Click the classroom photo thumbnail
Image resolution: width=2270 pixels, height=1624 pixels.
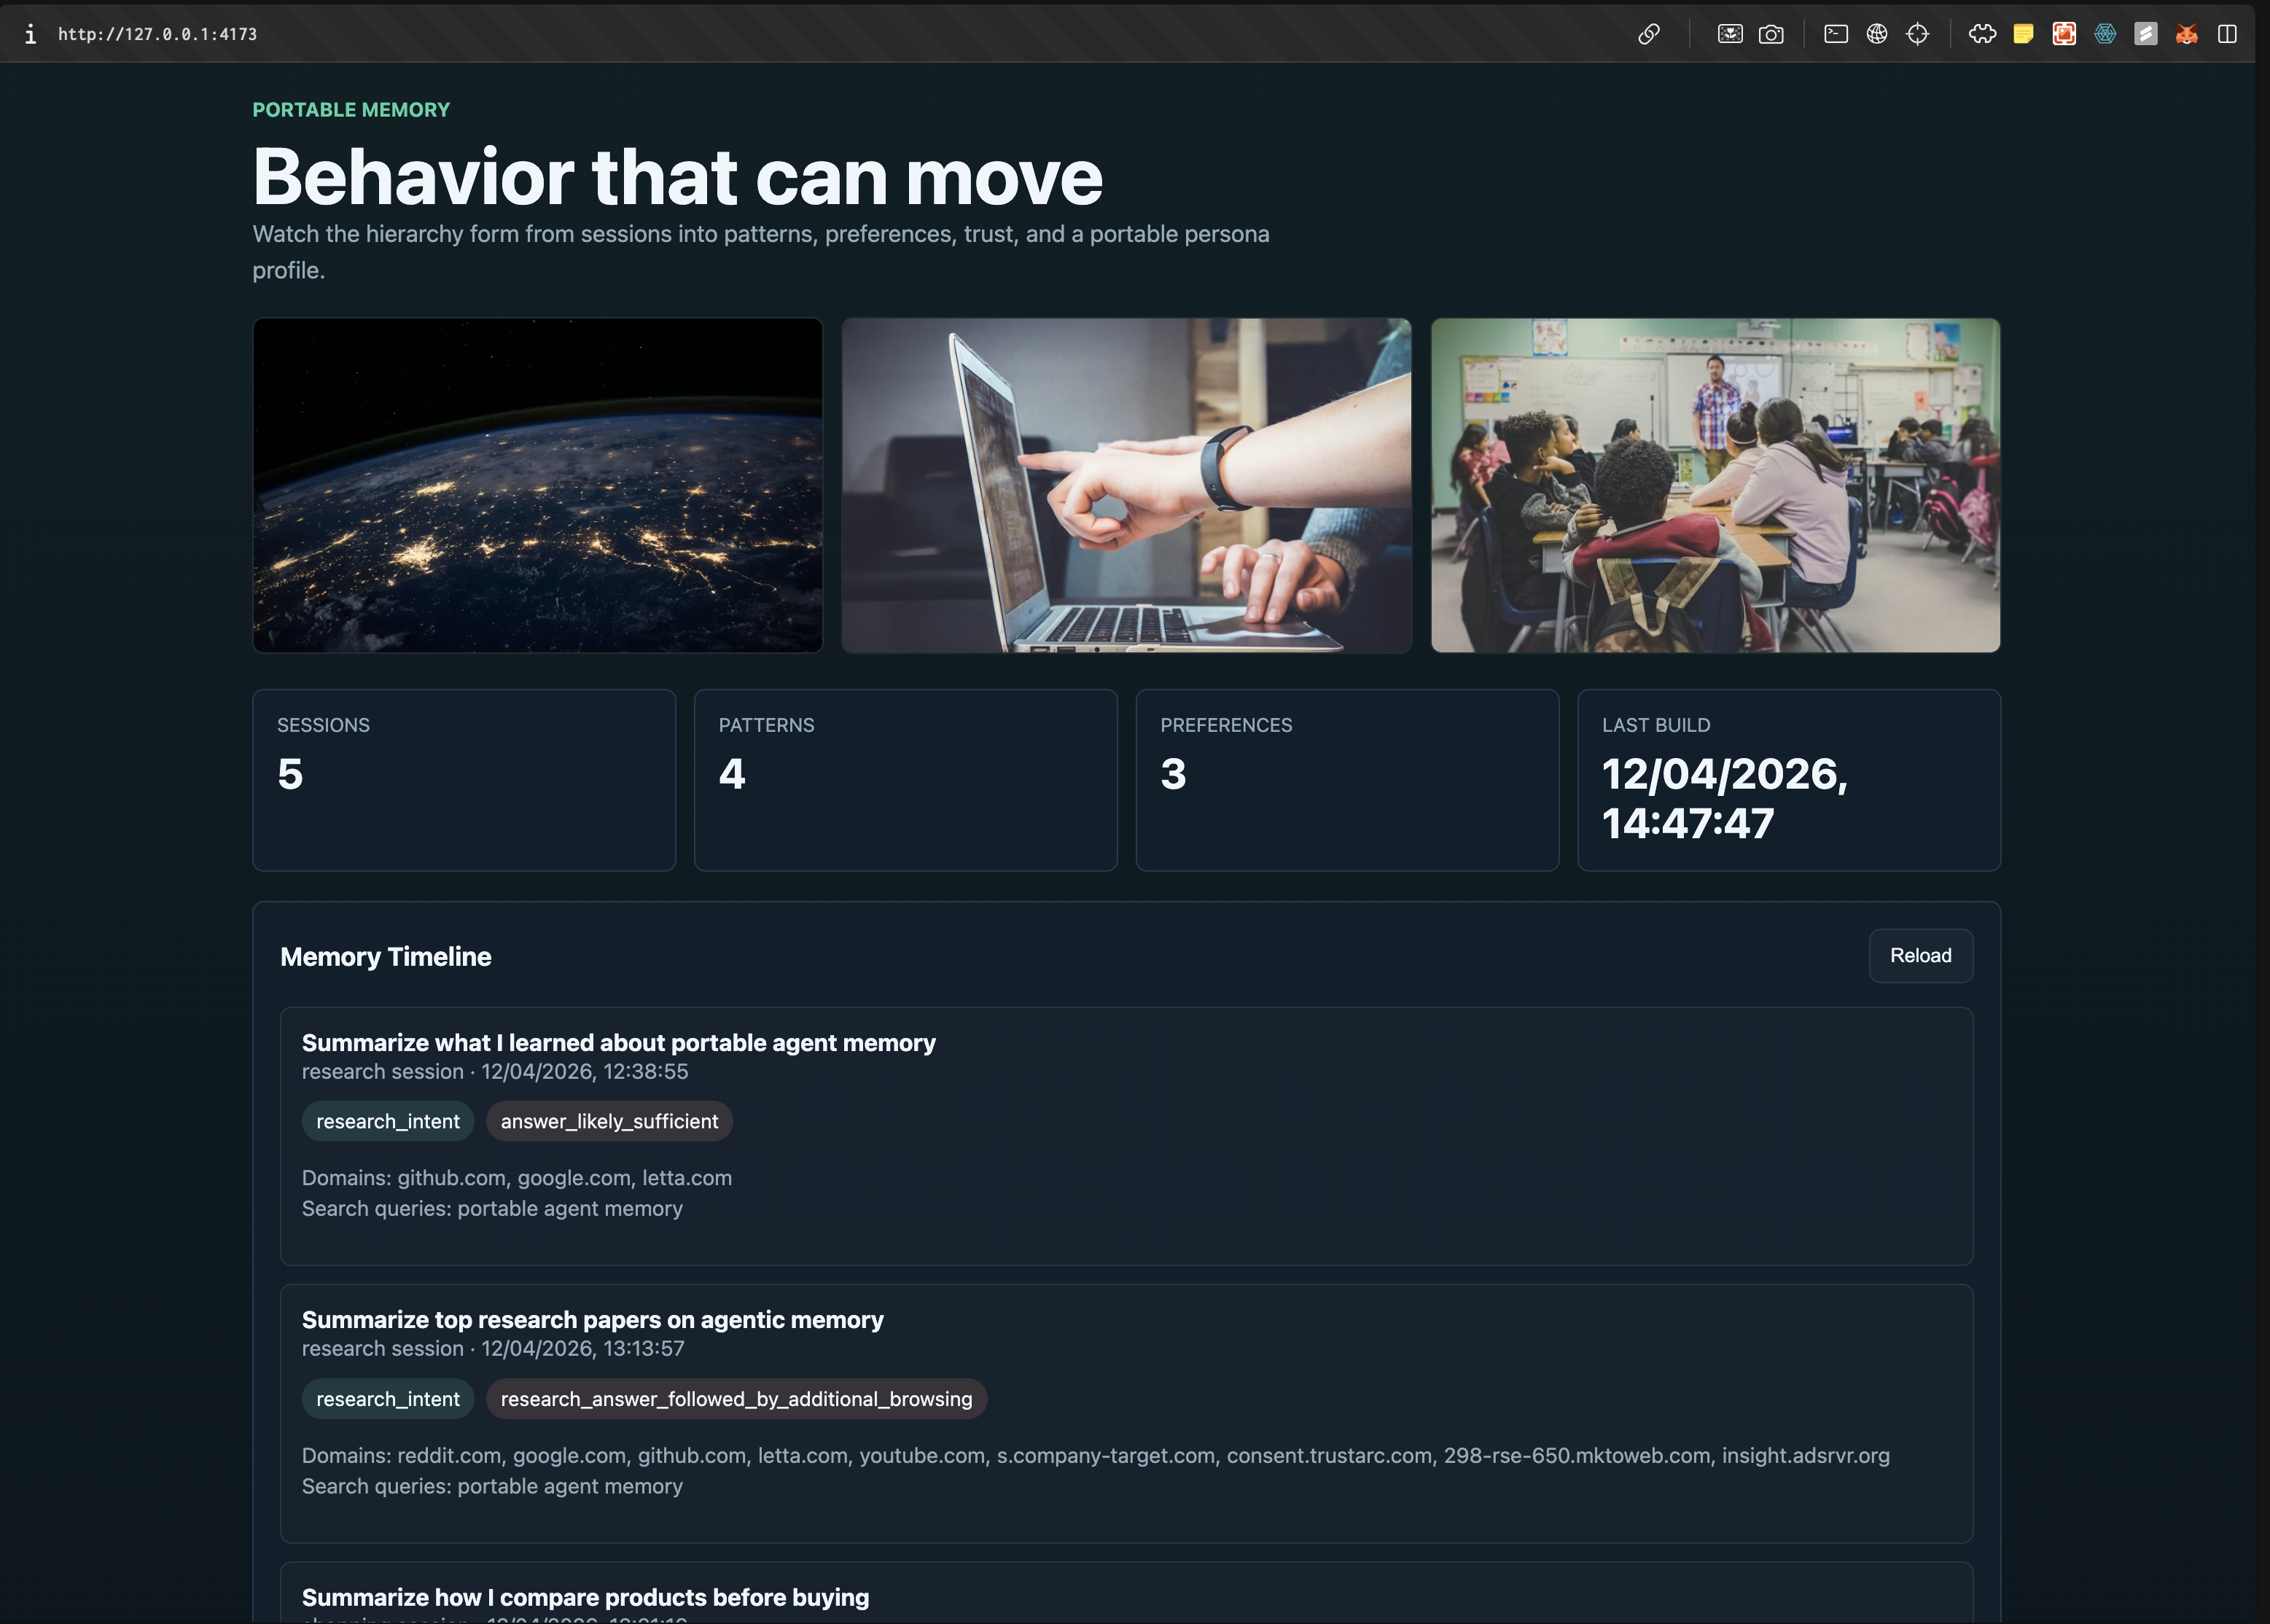click(x=1715, y=485)
